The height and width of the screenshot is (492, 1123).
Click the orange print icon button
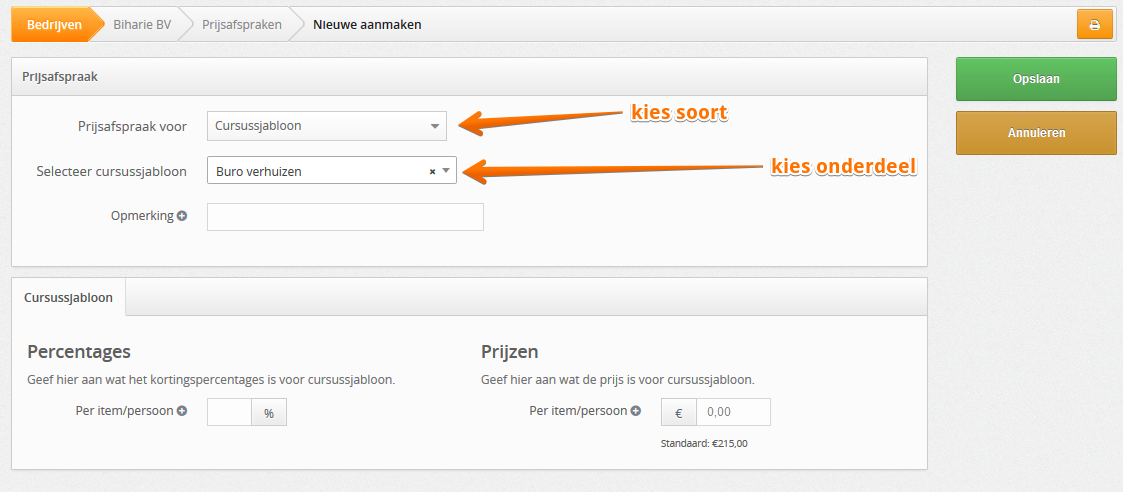[x=1094, y=25]
